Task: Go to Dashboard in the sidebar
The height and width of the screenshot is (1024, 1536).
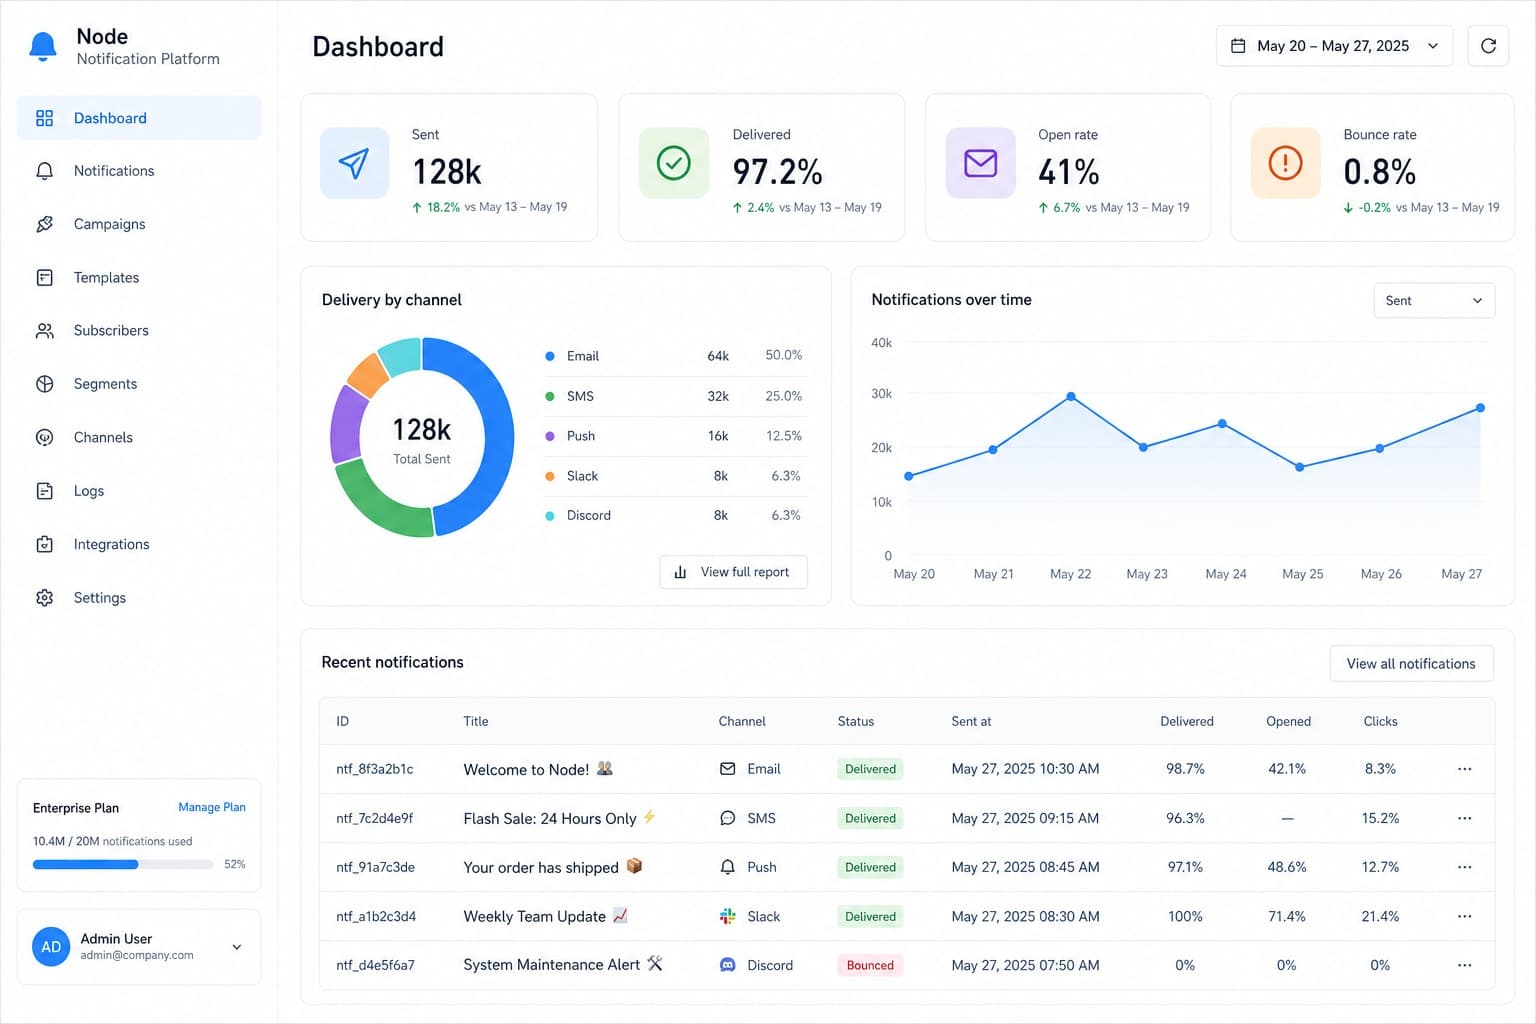Action: pyautogui.click(x=139, y=118)
